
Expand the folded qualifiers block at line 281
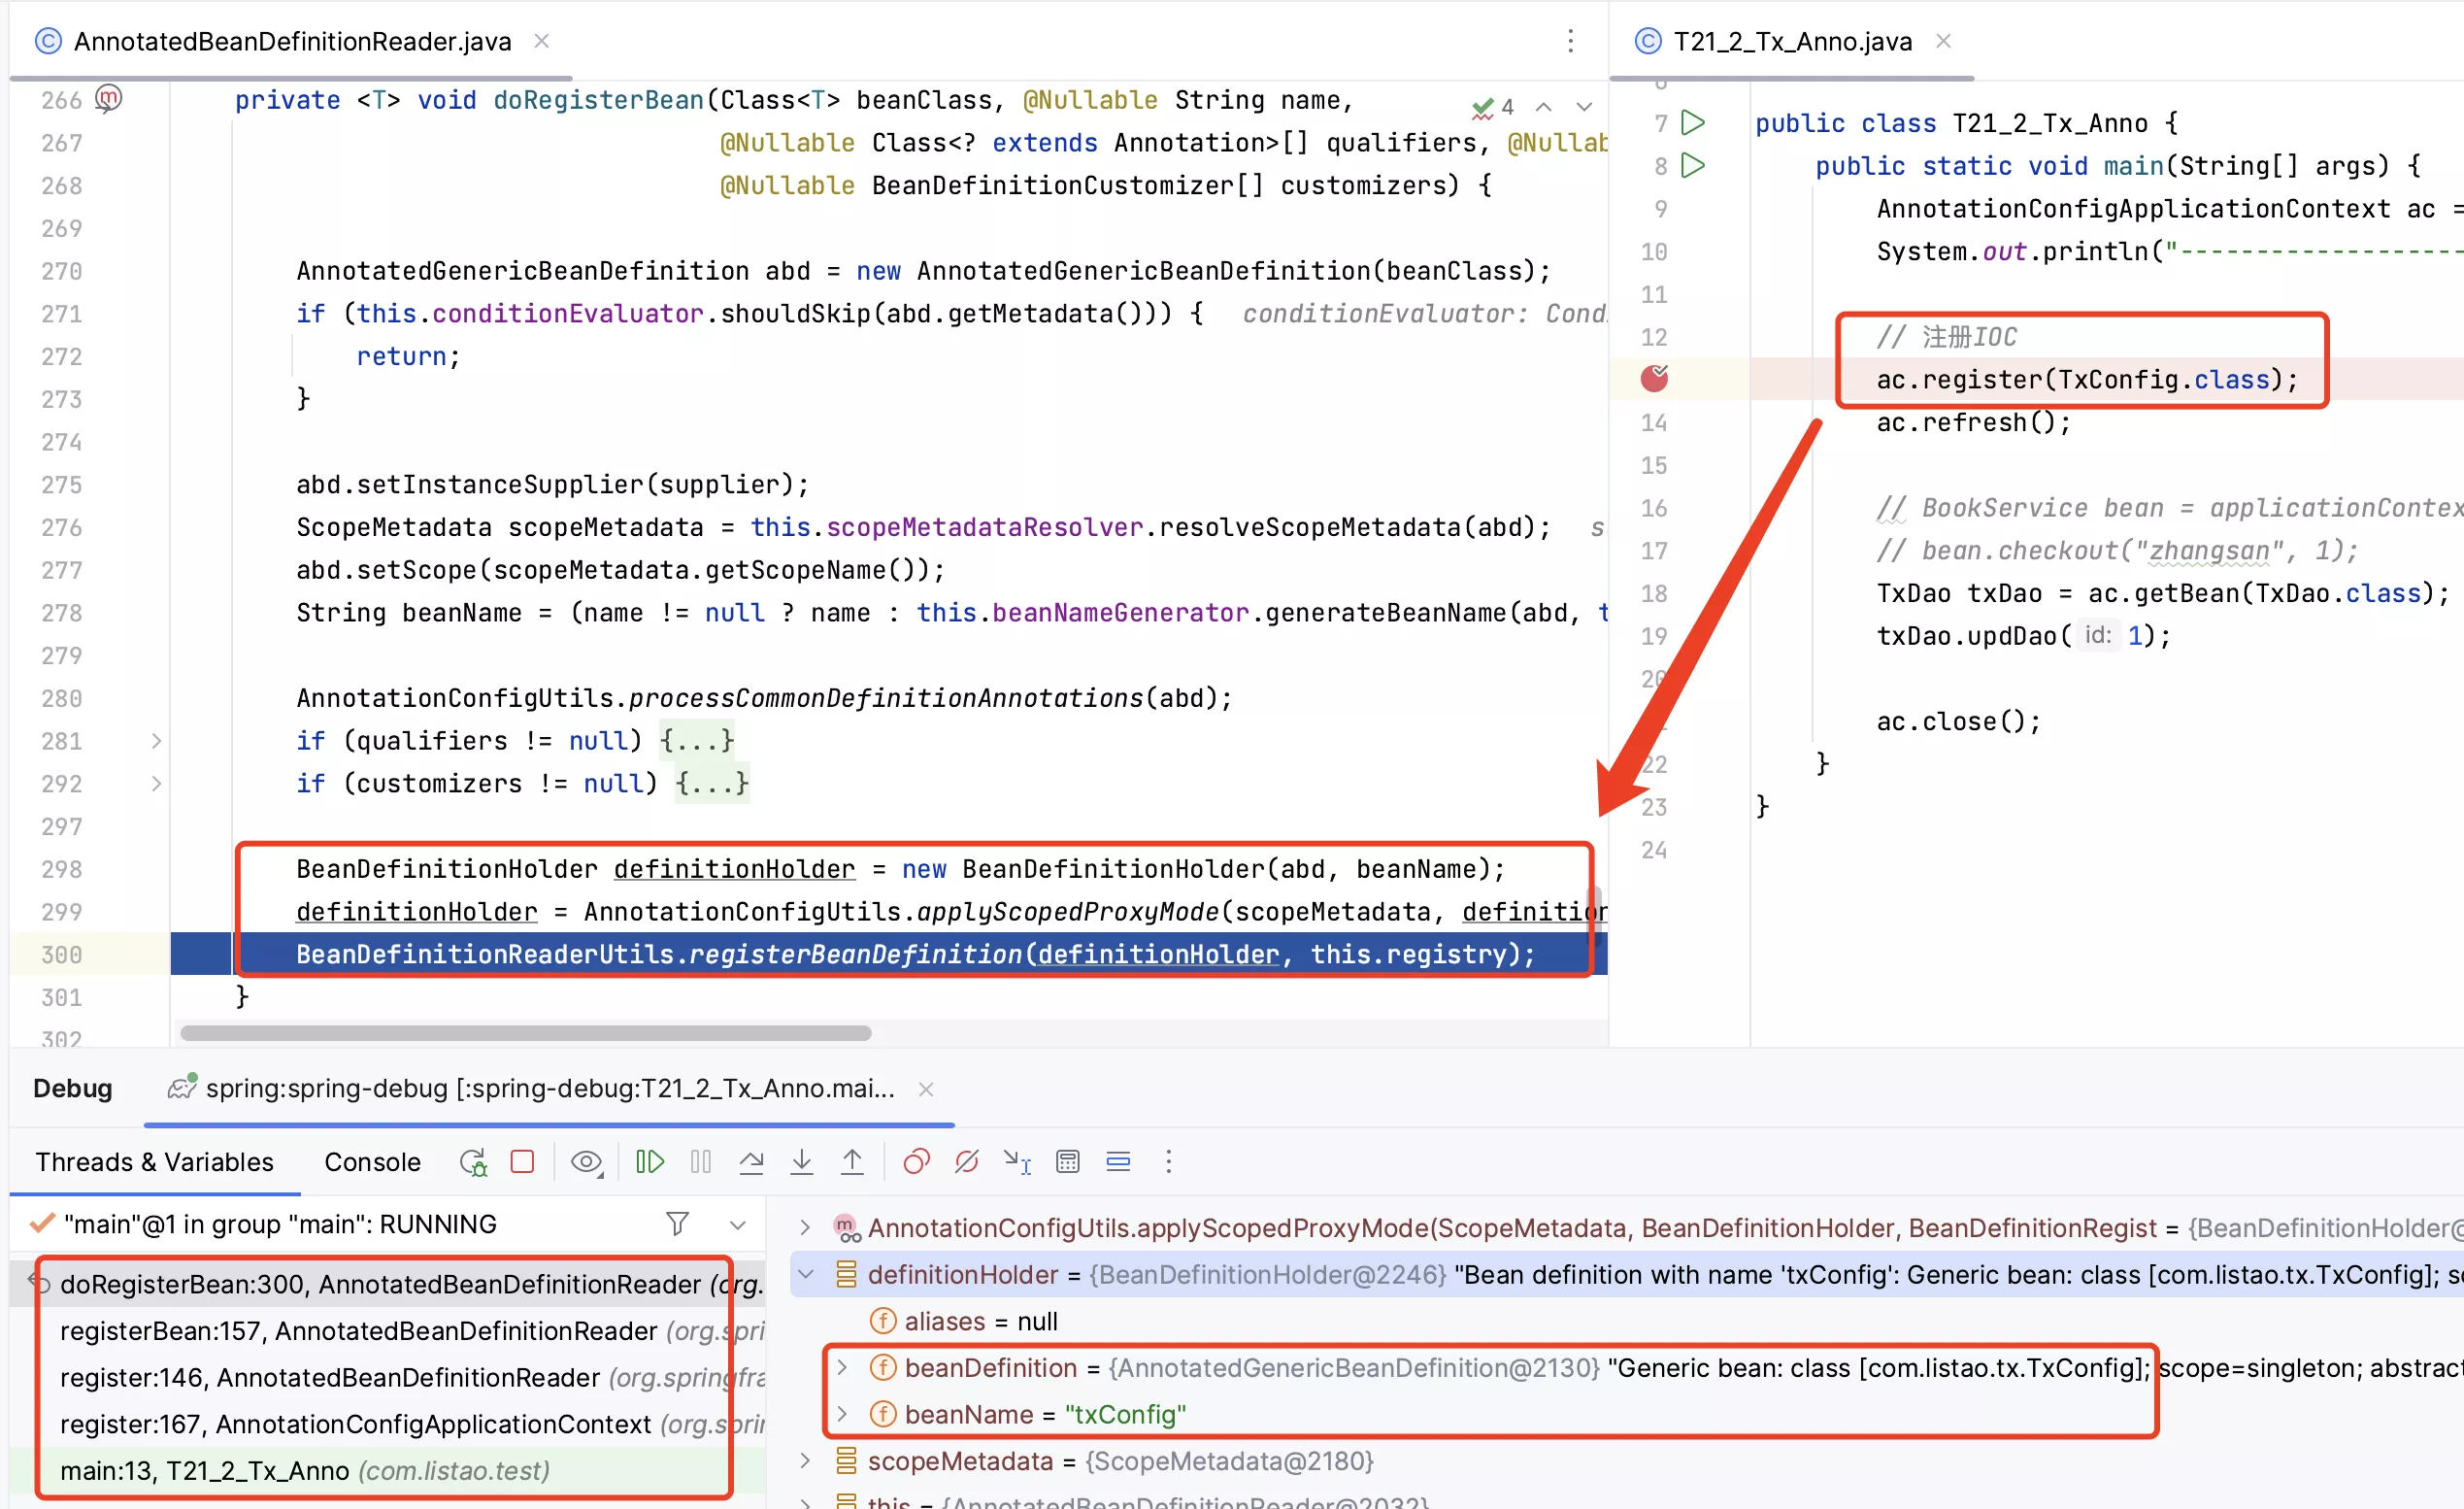pos(156,741)
